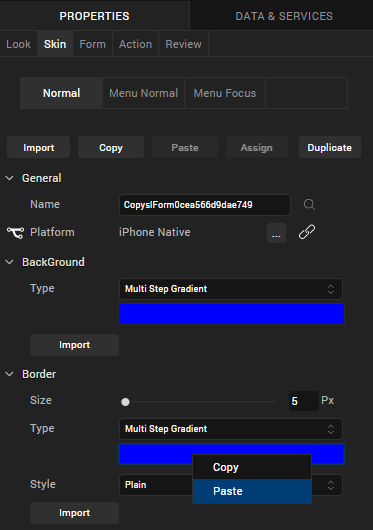Click the skin Name input field
Viewport: 373px width, 530px height.
(205, 205)
